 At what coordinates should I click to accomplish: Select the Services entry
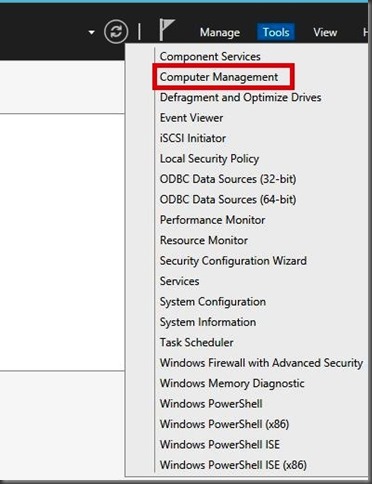[x=179, y=281]
